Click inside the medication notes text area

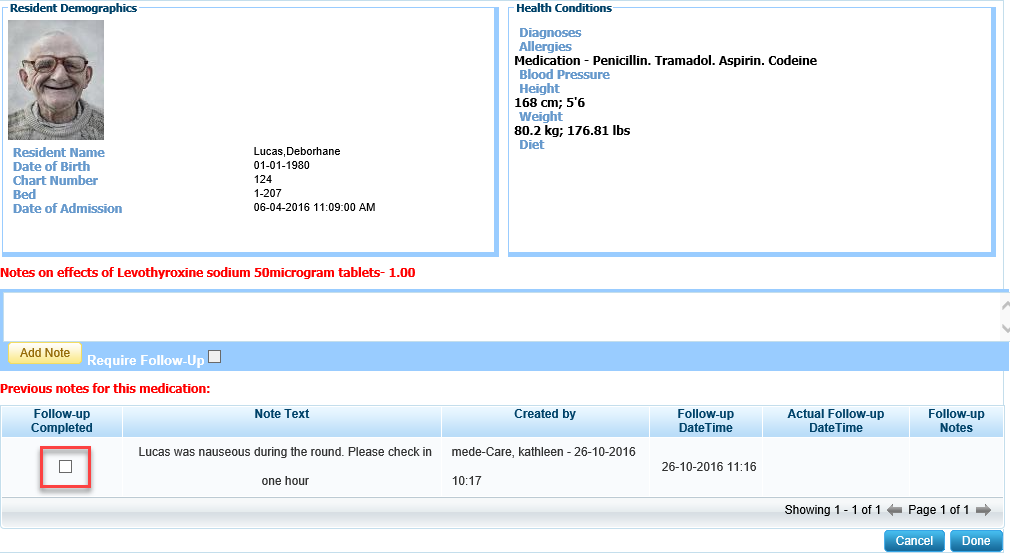tap(500, 316)
